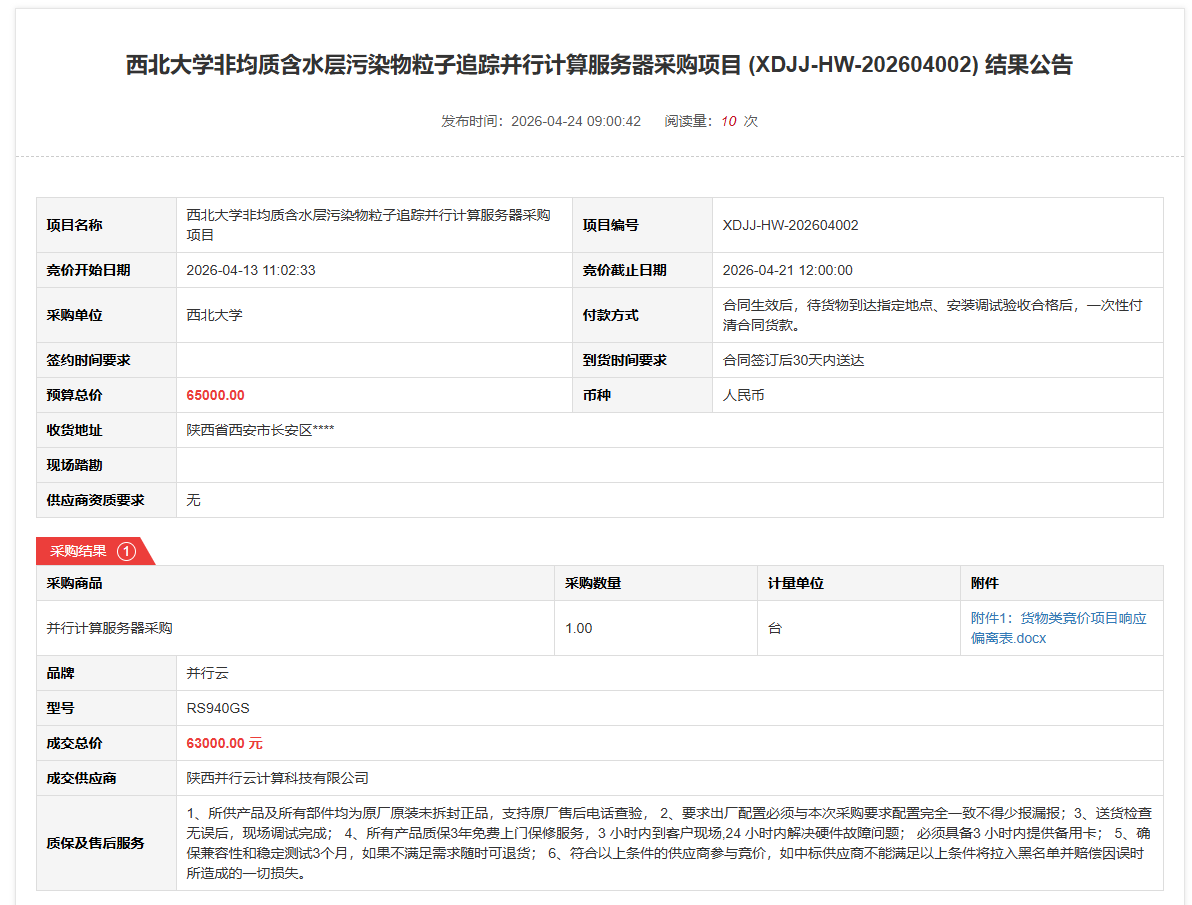1192x905 pixels.
Task: Click the result announcement page title
Action: [x=598, y=65]
